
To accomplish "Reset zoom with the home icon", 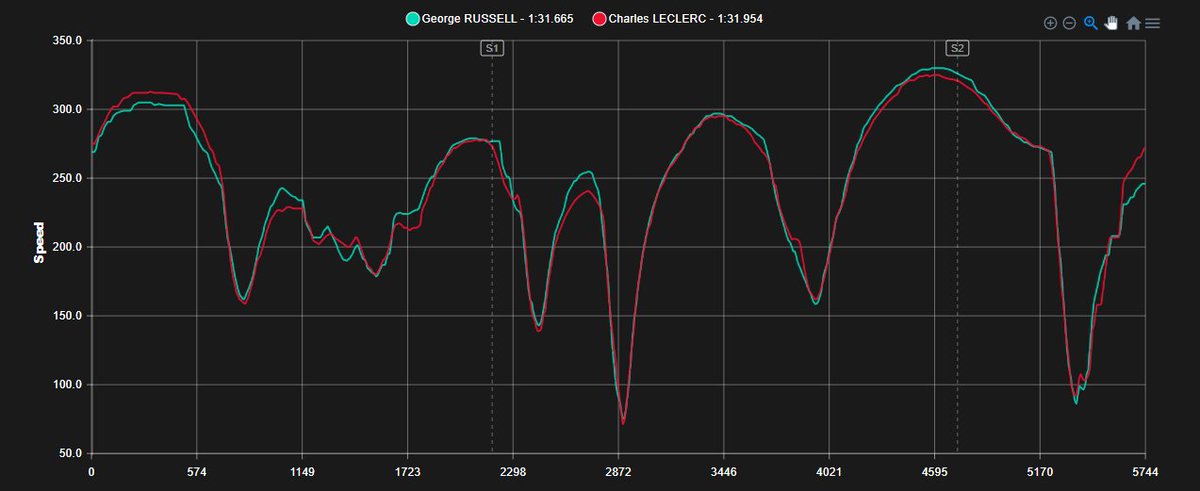I will [x=1133, y=23].
